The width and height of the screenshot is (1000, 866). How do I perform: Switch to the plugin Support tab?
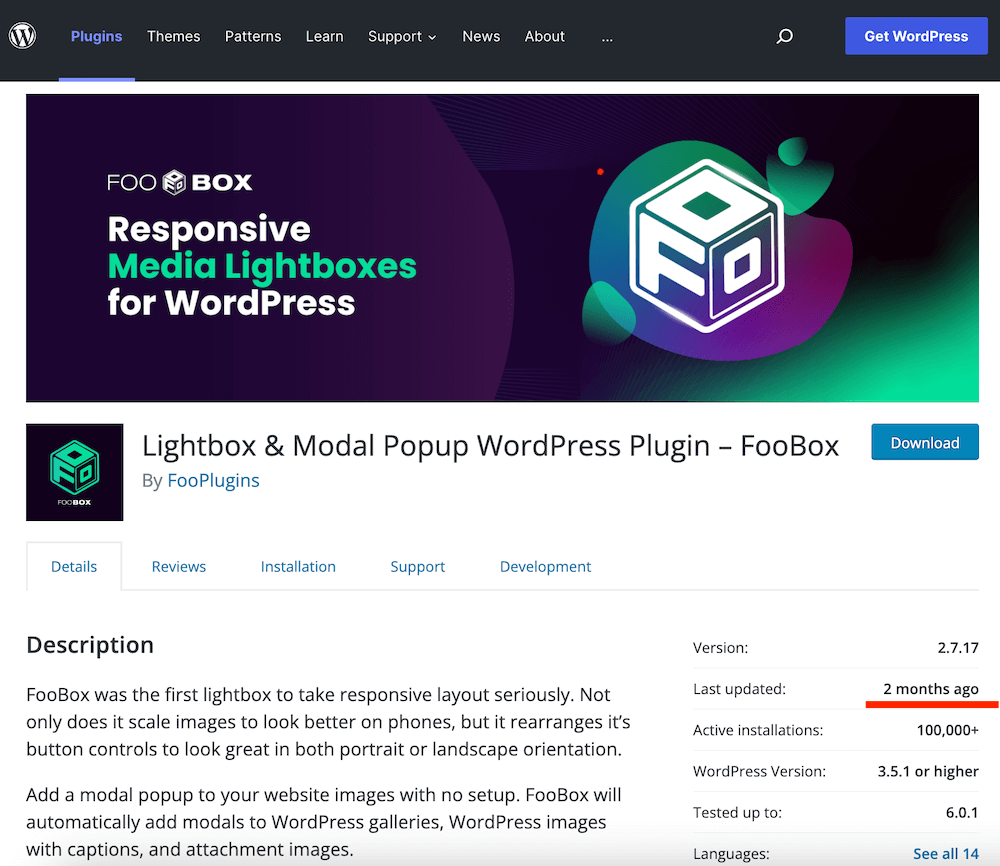(x=418, y=566)
